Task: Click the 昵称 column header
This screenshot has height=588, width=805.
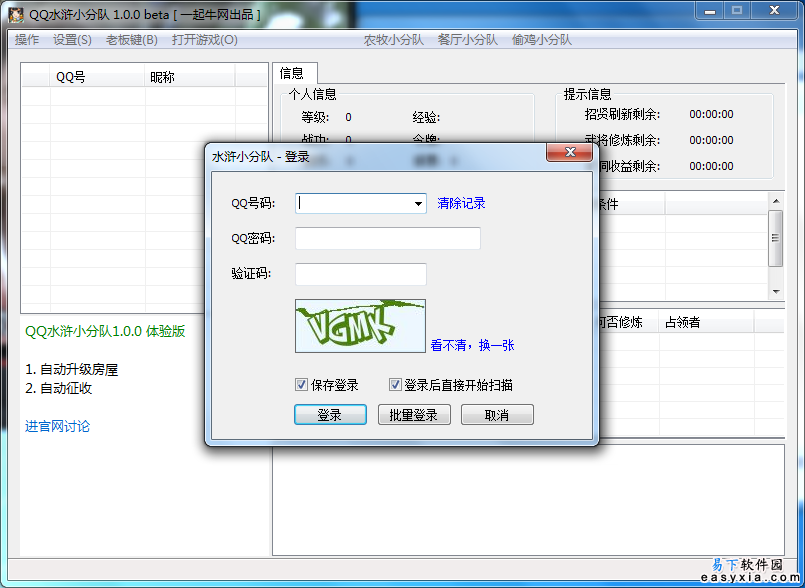Action: coord(190,77)
